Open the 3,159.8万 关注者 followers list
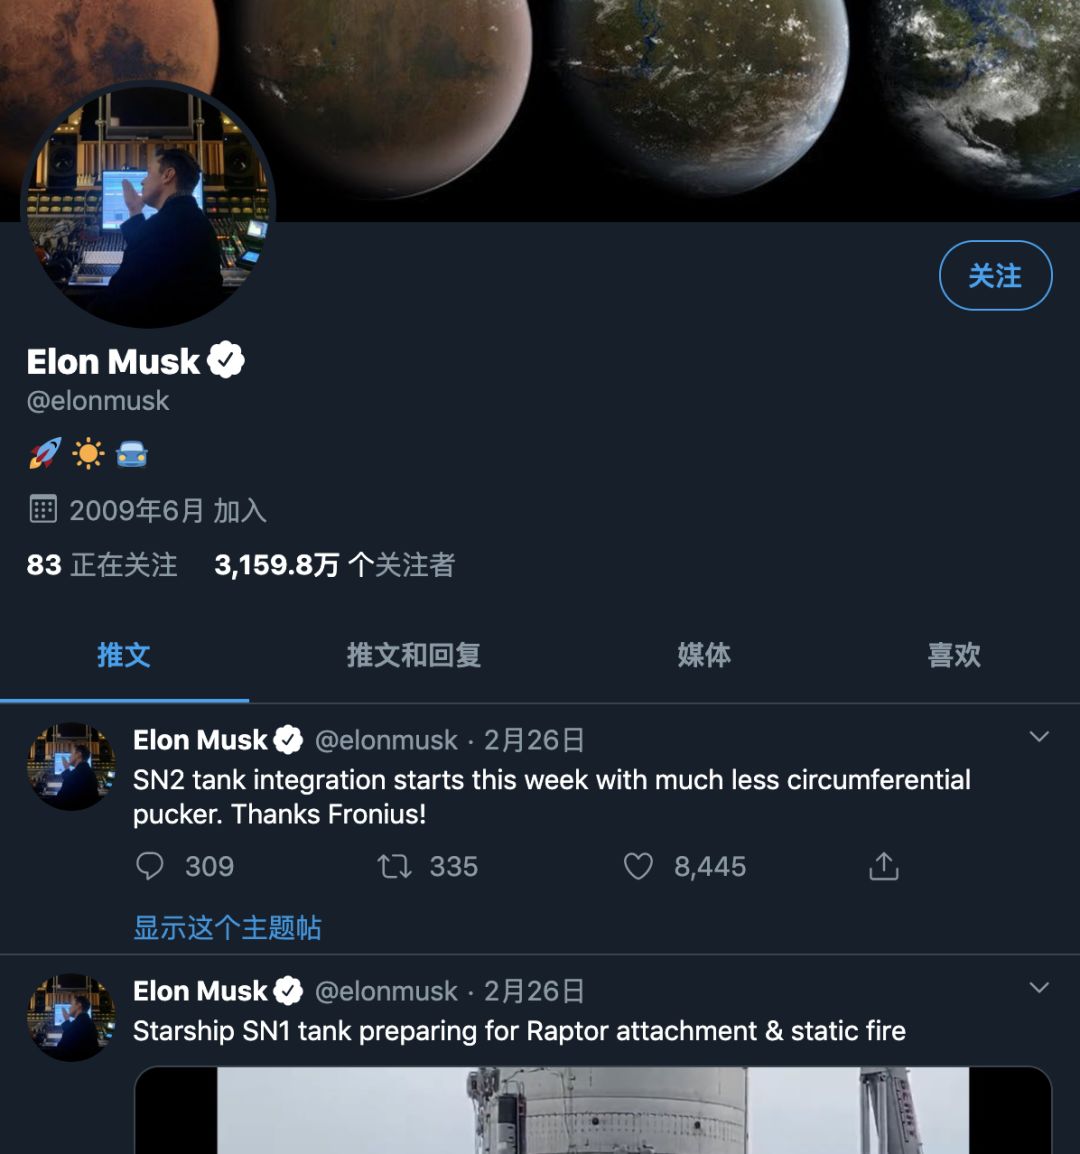This screenshot has height=1154, width=1080. [x=334, y=565]
